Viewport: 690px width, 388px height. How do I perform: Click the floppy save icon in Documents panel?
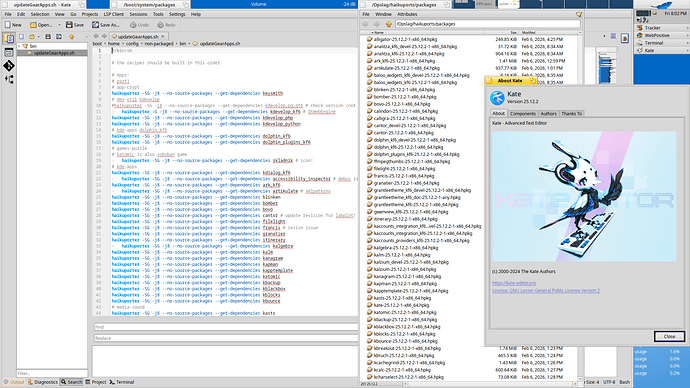point(48,37)
